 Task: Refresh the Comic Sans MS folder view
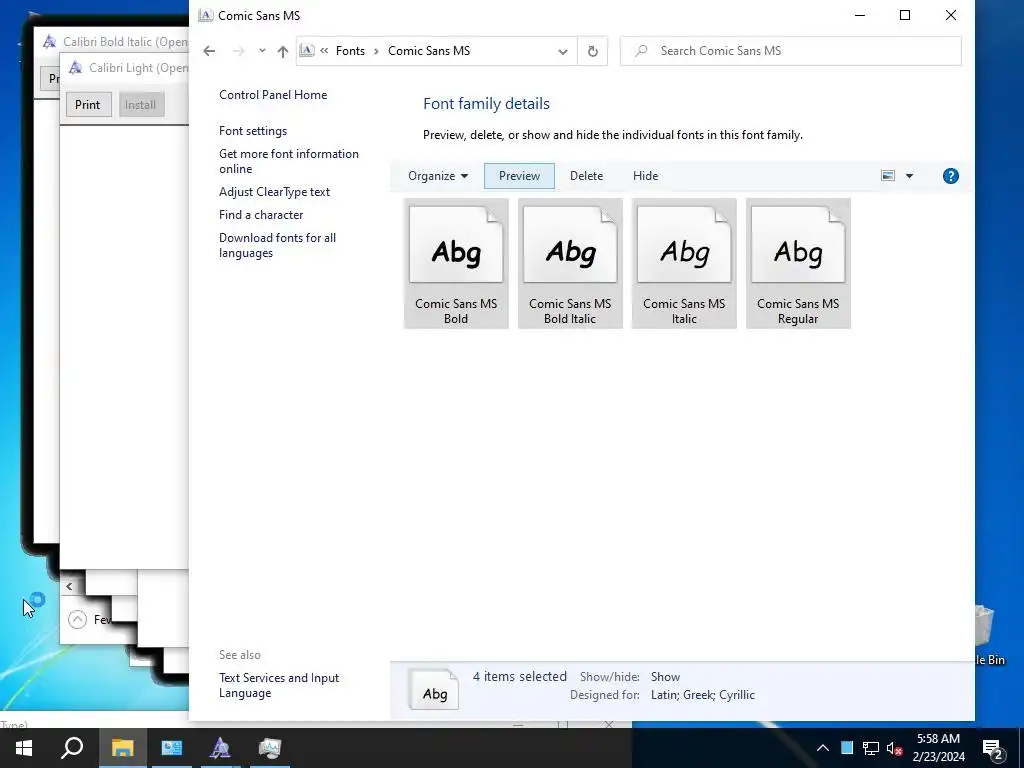[x=592, y=51]
